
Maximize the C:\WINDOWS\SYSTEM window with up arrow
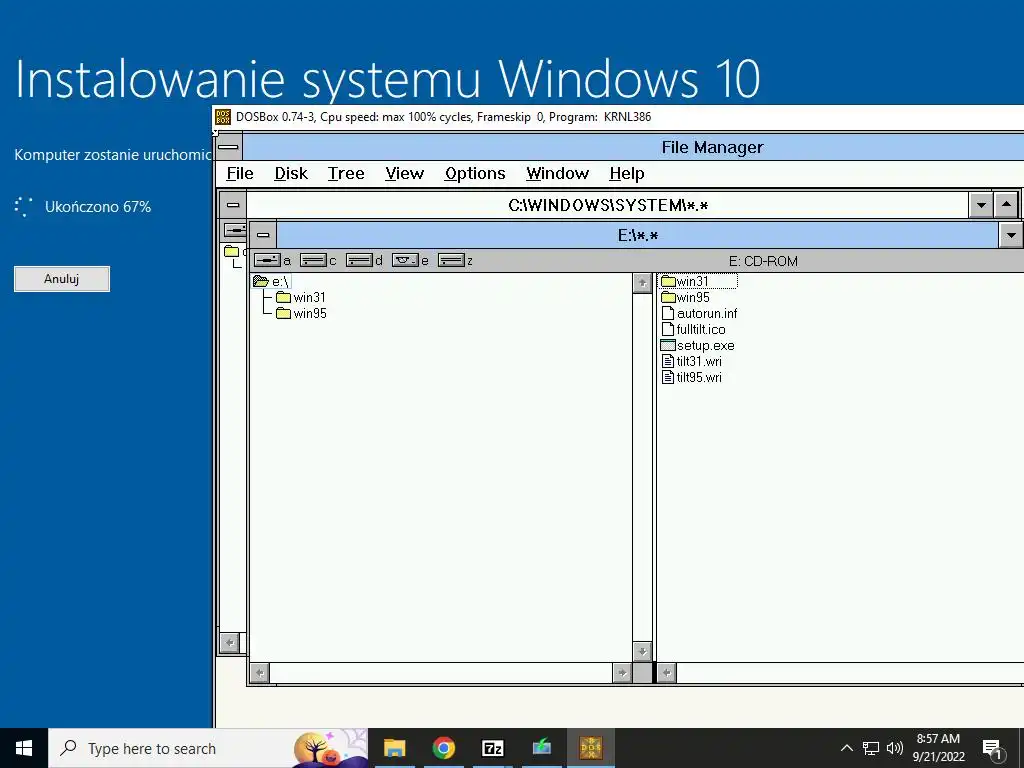coord(1006,205)
